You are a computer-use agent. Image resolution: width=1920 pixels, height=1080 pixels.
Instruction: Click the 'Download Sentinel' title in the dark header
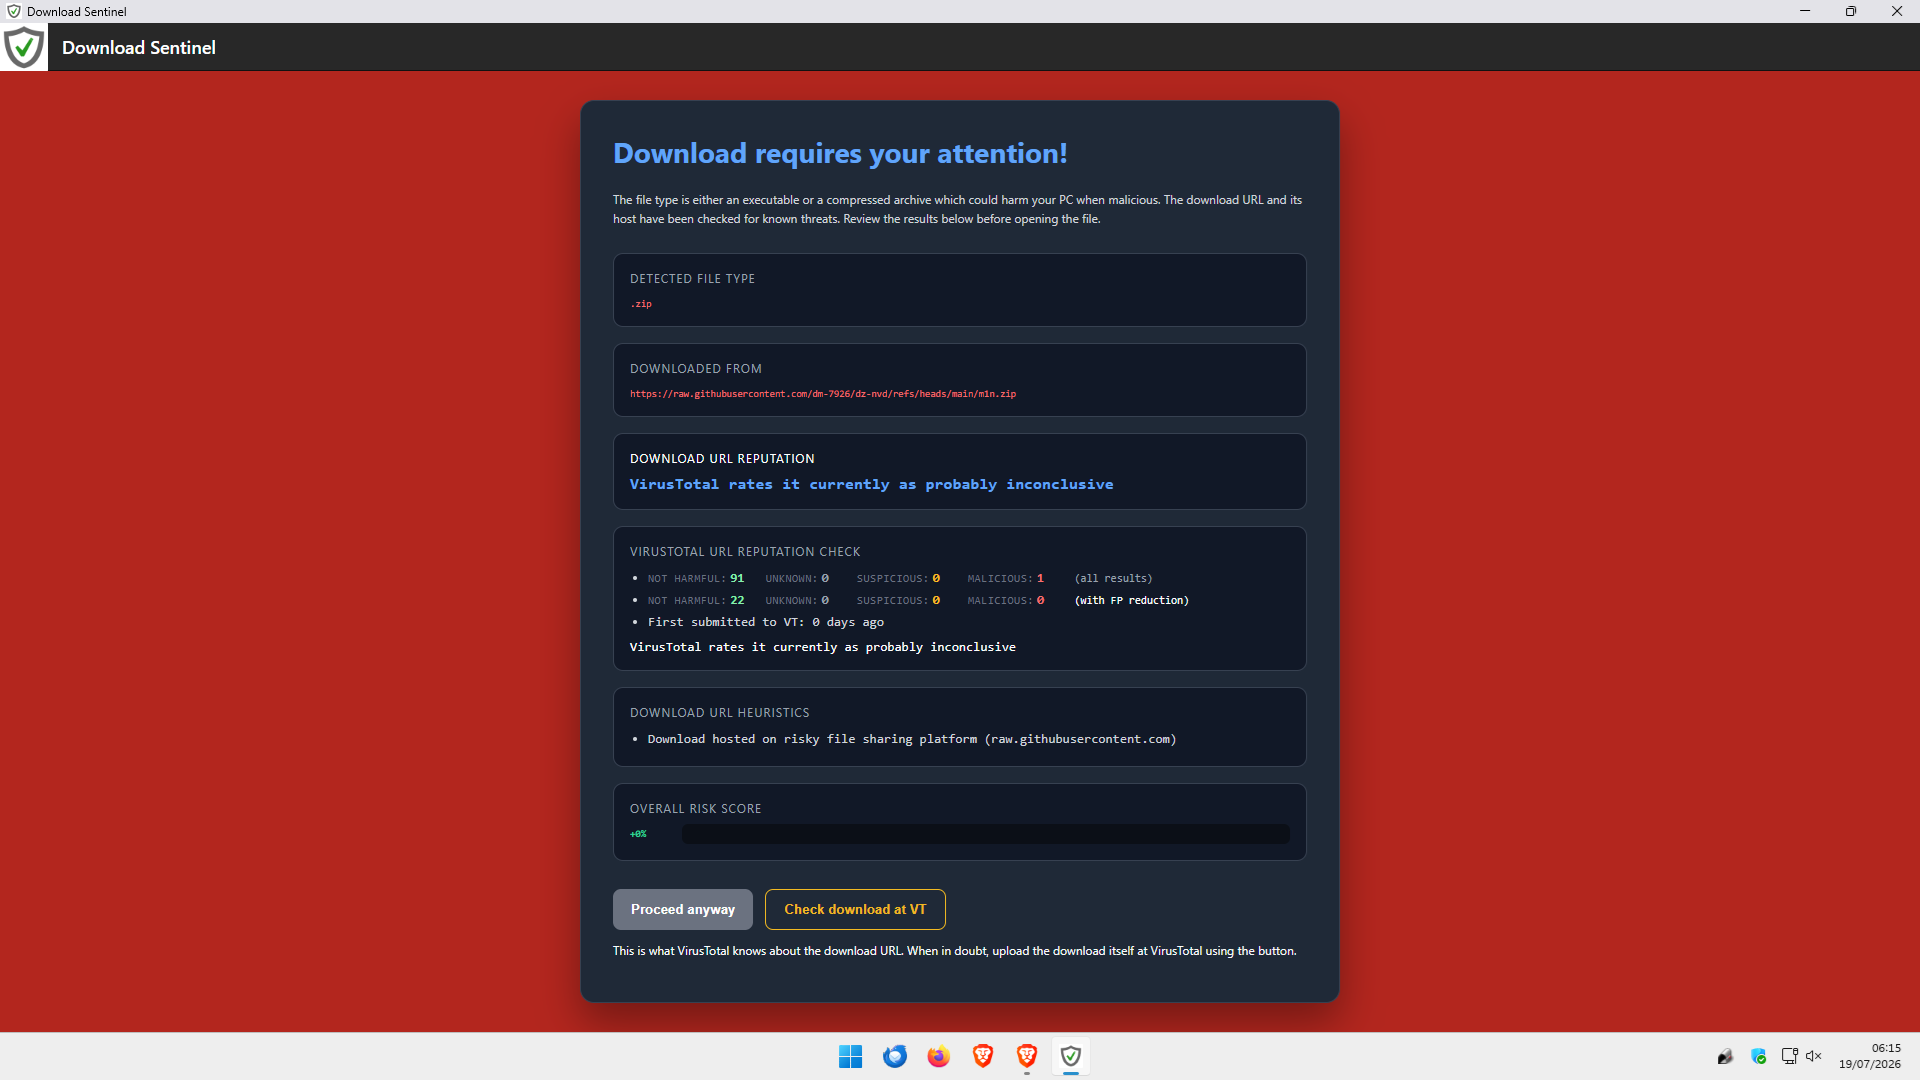tap(139, 47)
